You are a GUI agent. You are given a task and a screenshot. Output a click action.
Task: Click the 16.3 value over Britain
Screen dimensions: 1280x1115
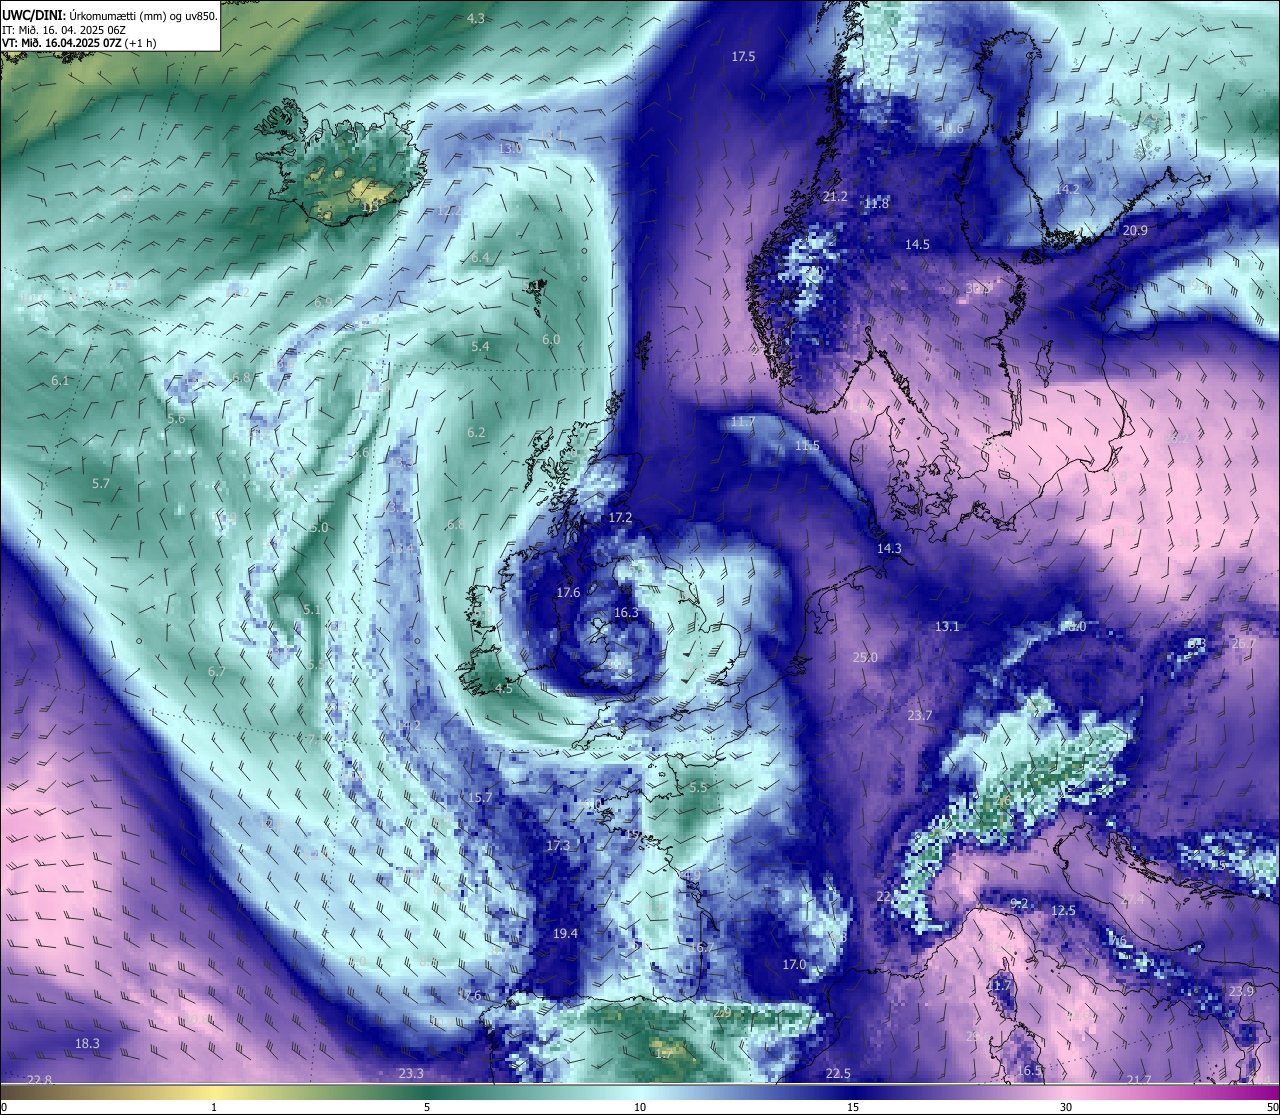click(626, 613)
